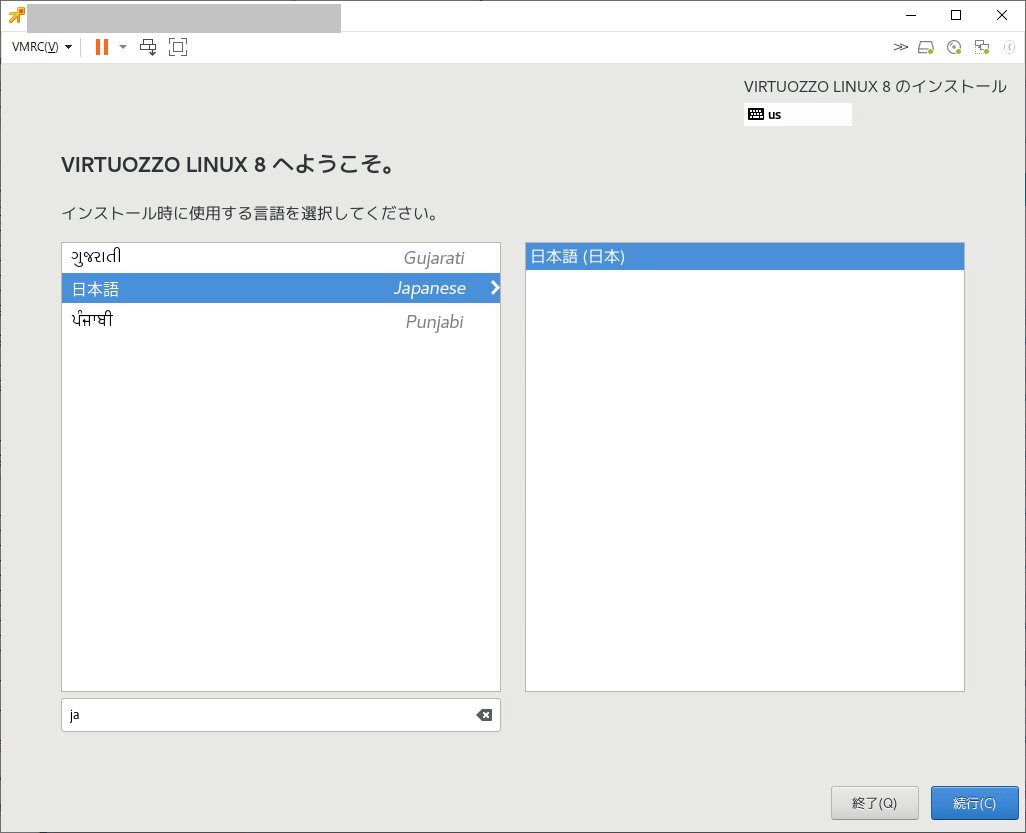
Task: Select the Japanese language row
Action: click(281, 288)
